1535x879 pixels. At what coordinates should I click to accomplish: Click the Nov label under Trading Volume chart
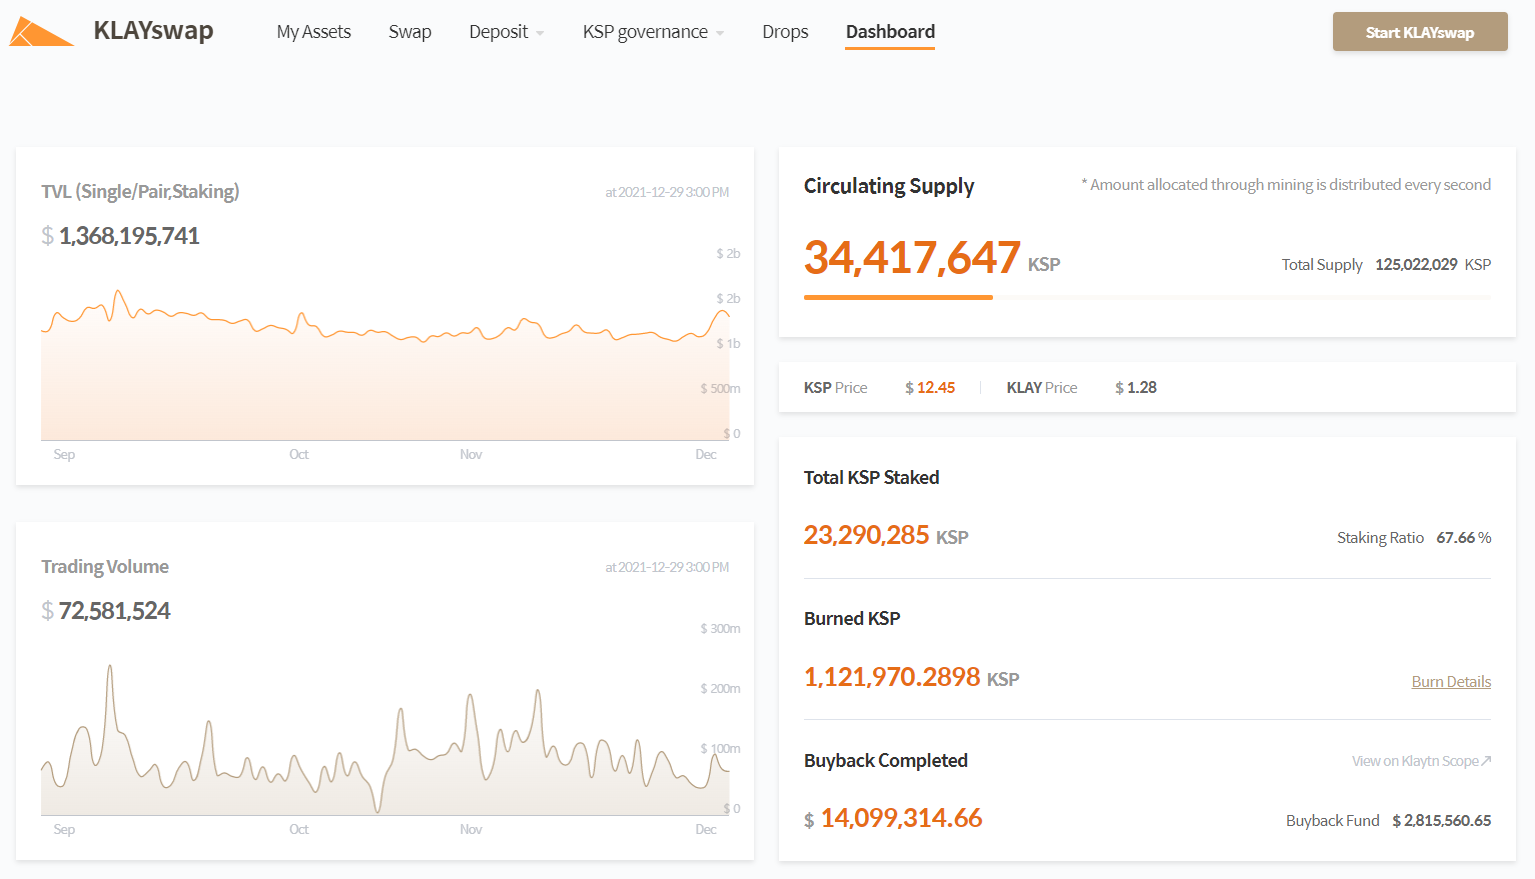[471, 830]
